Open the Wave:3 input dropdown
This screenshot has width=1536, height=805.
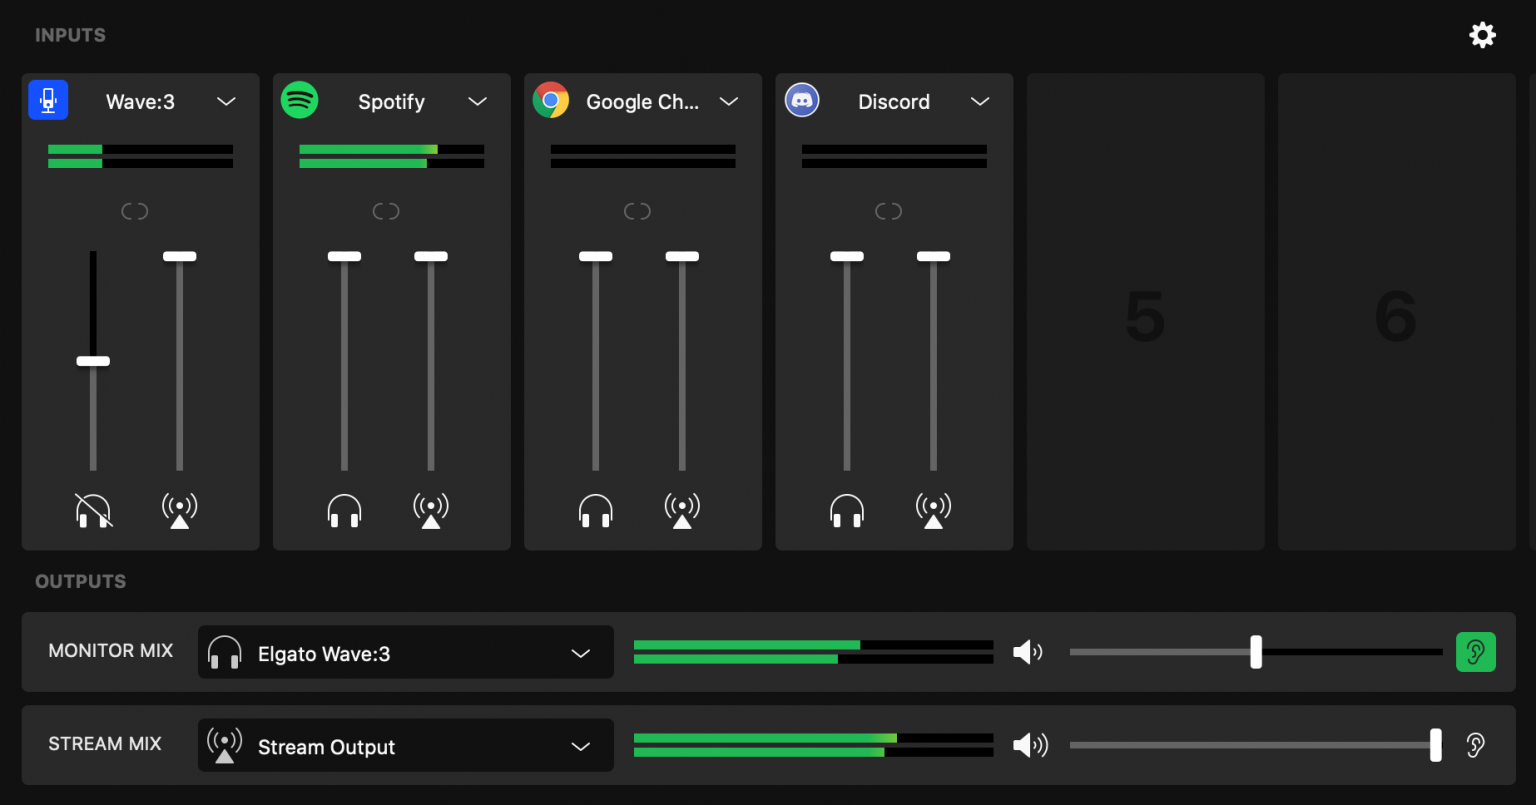click(x=226, y=101)
